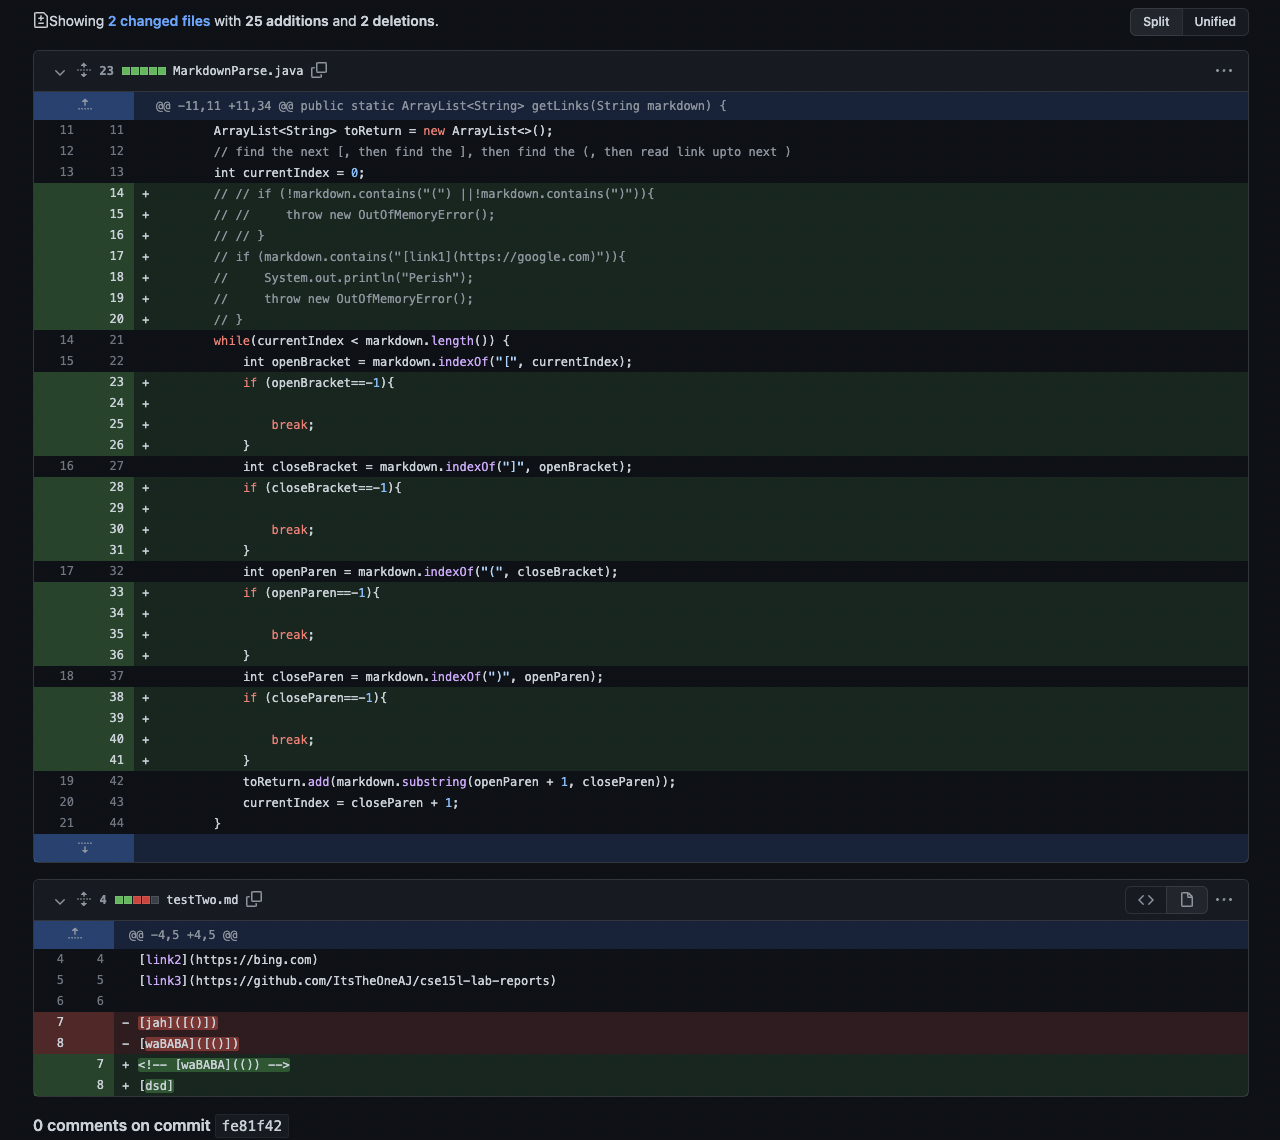Open the 2 changed files link
The width and height of the screenshot is (1280, 1140).
tap(159, 21)
